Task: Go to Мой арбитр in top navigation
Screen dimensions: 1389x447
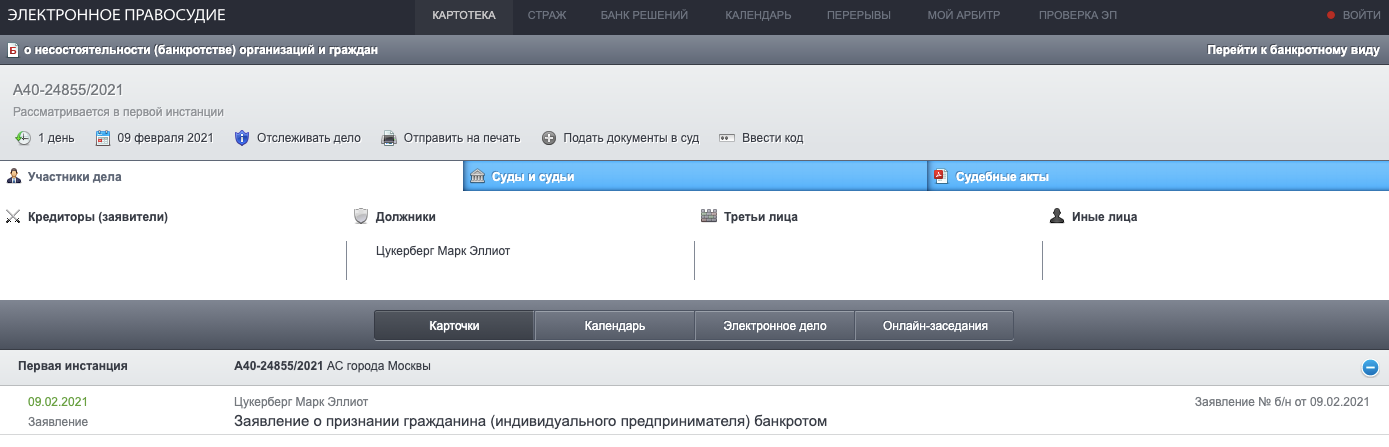Action: coord(964,15)
